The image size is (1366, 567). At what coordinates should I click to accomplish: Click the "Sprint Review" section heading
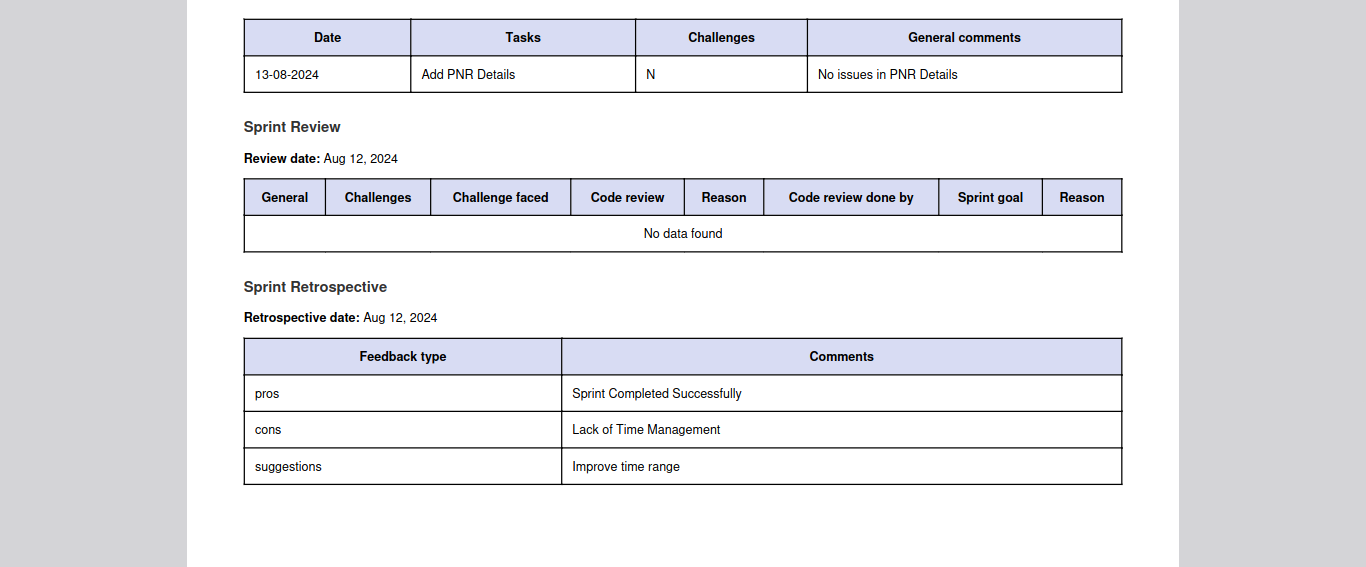[x=292, y=127]
